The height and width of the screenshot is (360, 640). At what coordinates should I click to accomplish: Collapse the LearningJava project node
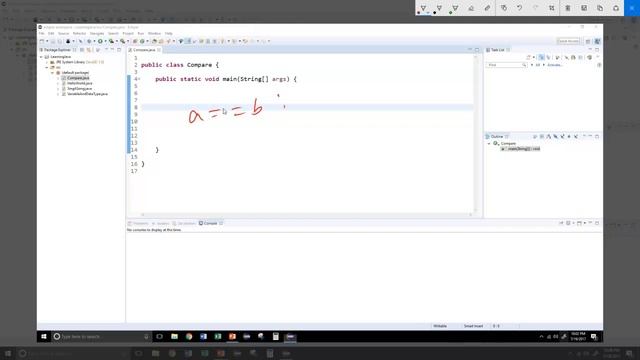coord(42,57)
